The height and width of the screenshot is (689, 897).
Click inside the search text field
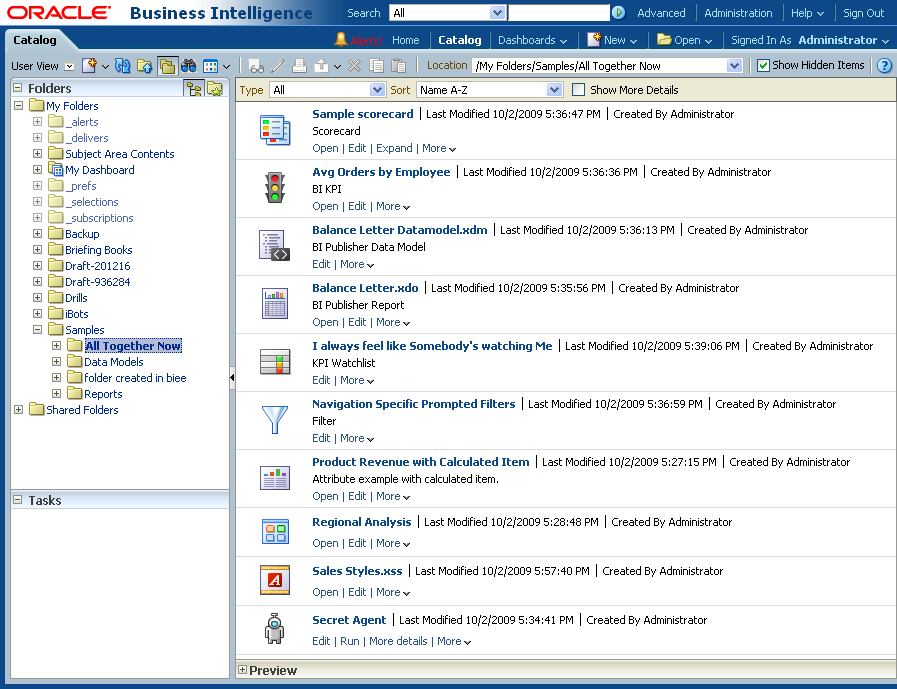[559, 13]
